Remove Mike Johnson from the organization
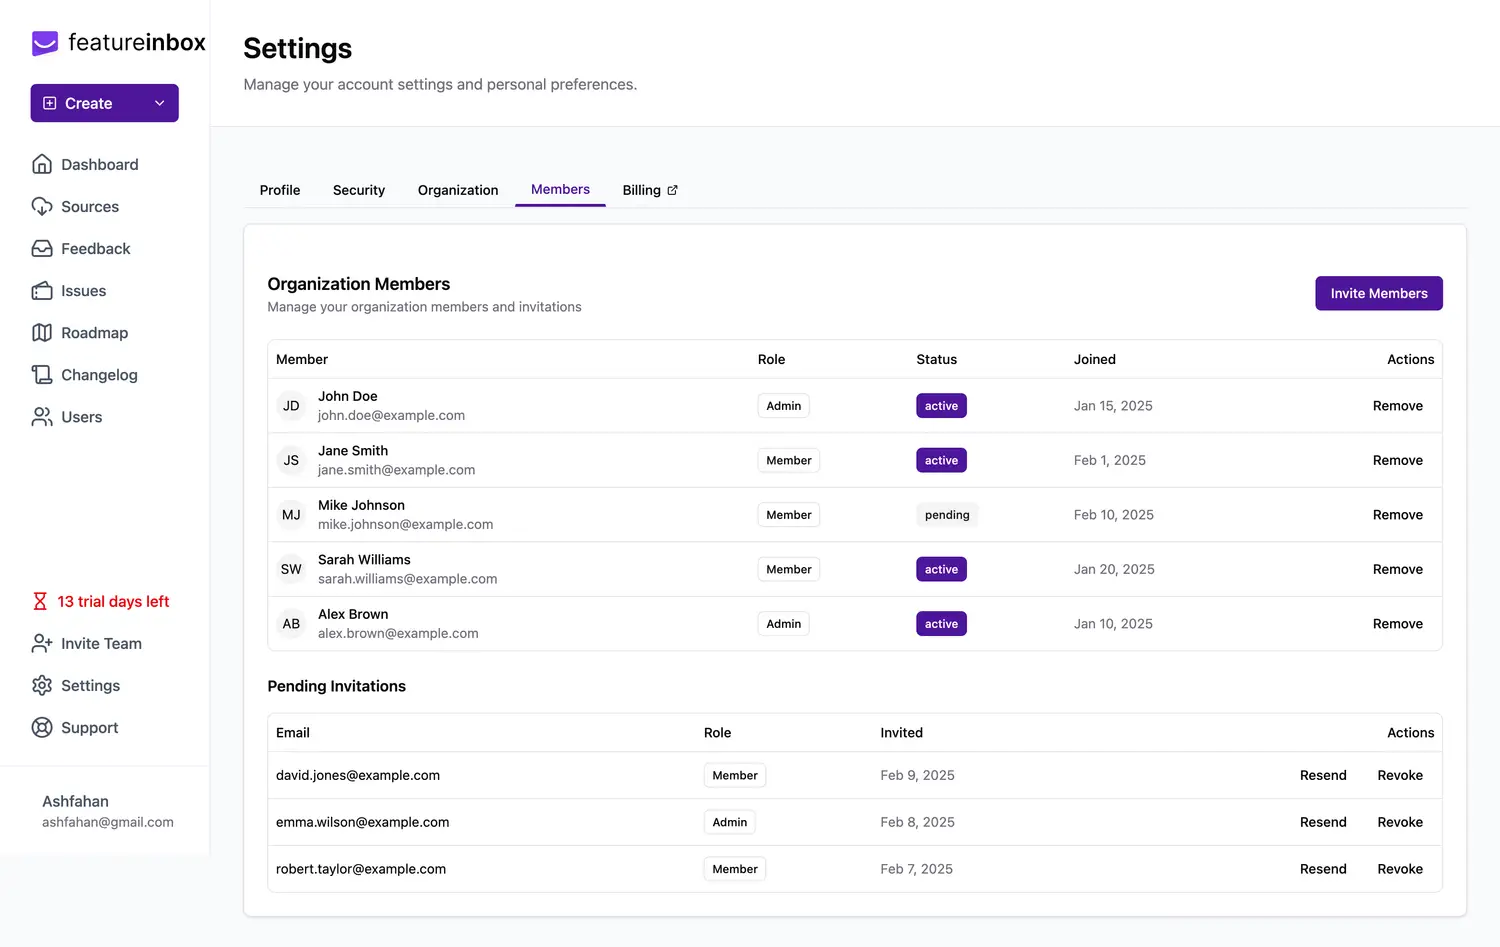1500x947 pixels. tap(1397, 515)
